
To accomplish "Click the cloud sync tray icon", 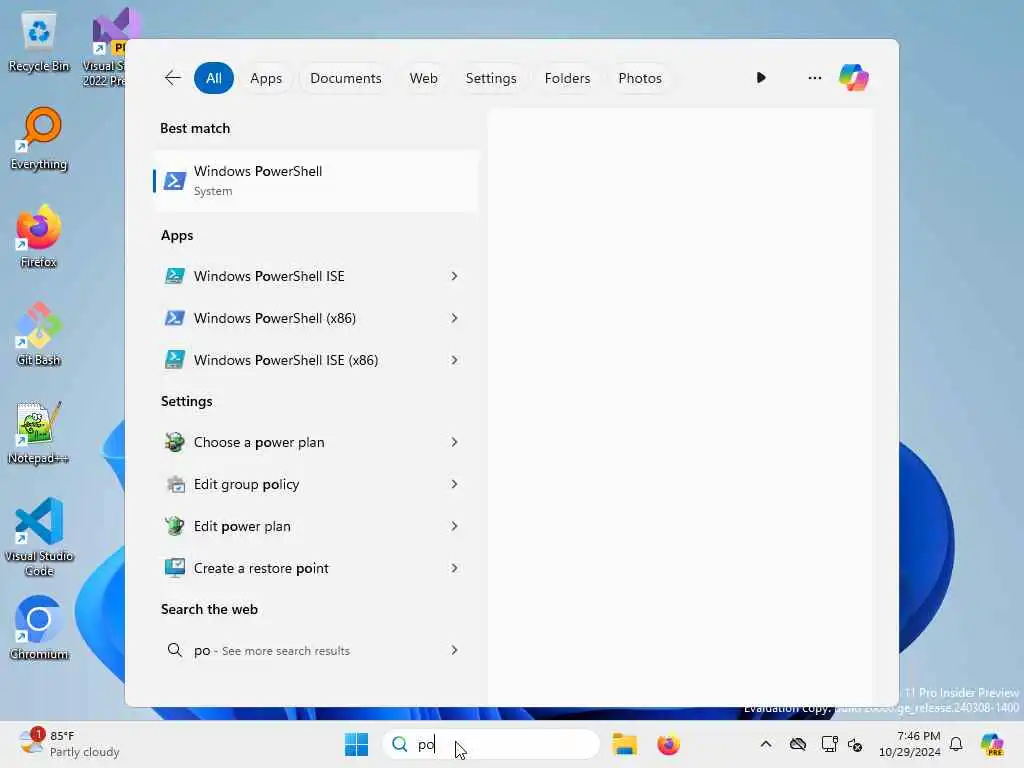I will tap(797, 744).
